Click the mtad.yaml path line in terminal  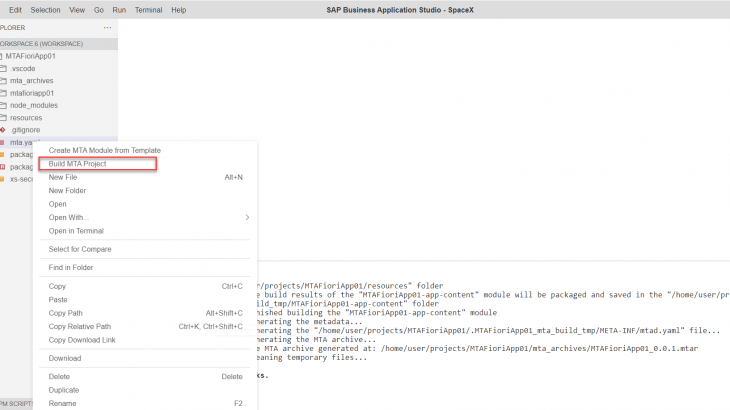[487, 330]
